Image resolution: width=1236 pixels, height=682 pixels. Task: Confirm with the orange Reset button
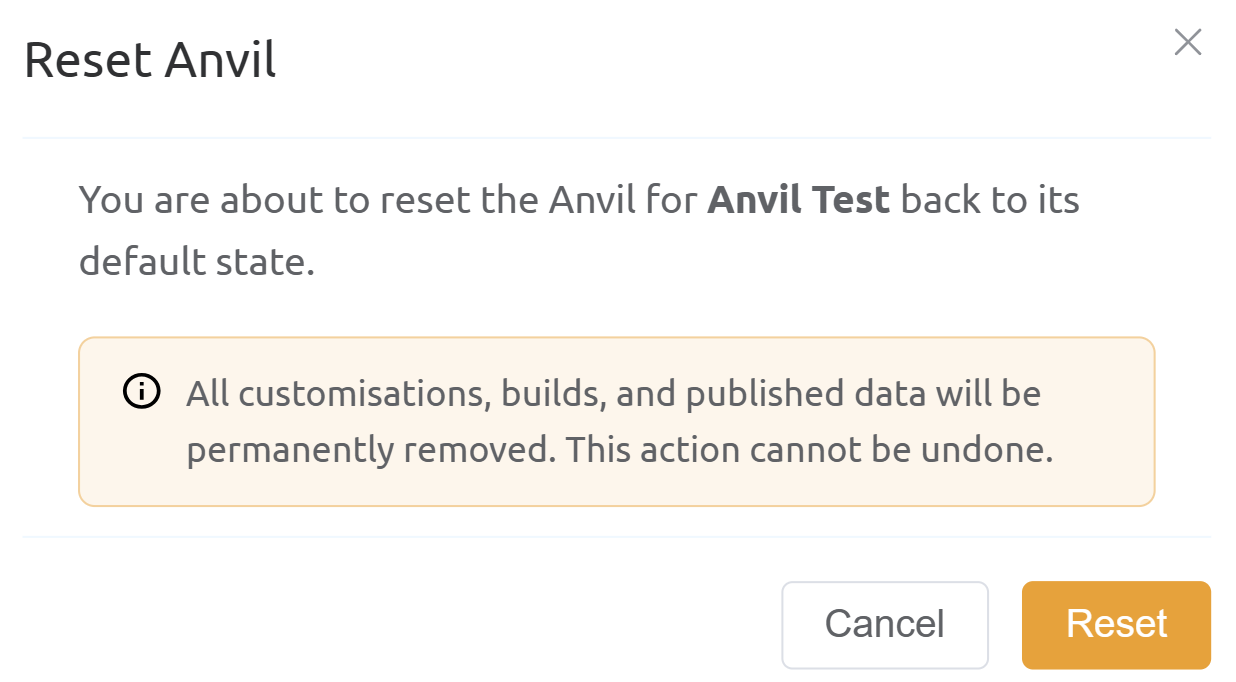click(1116, 624)
